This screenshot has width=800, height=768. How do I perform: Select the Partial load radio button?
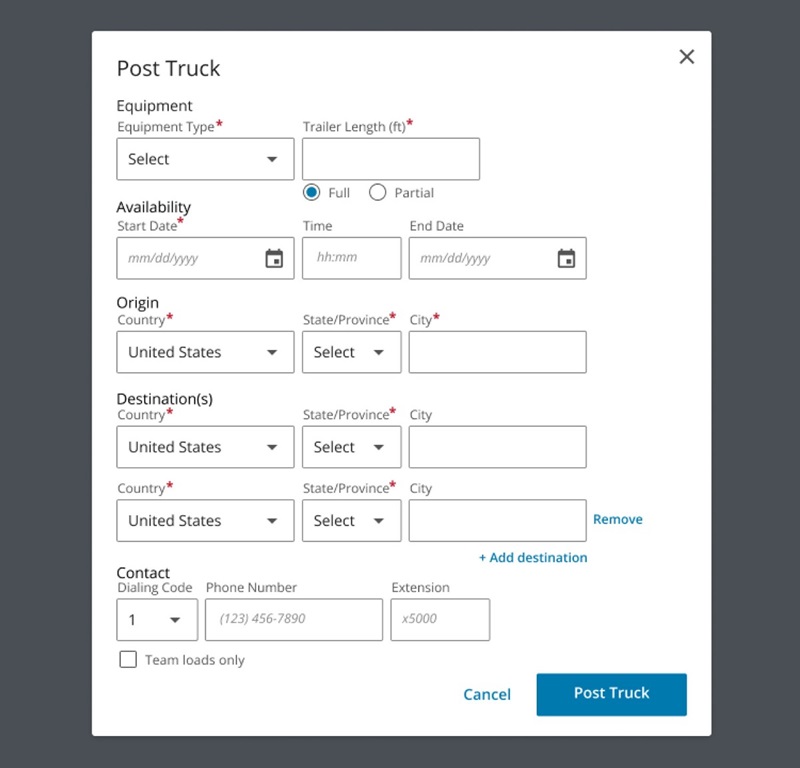378,192
